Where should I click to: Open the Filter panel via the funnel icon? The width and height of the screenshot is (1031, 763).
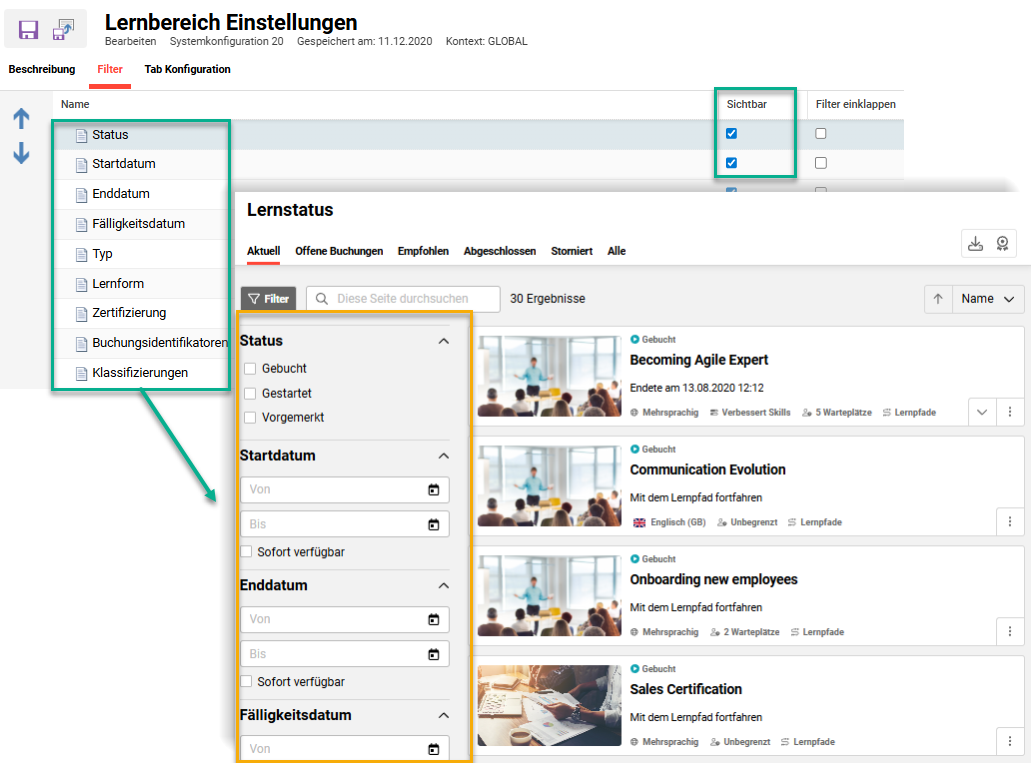[x=267, y=298]
